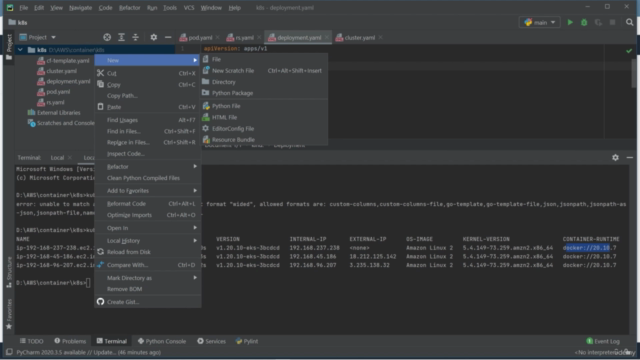
Task: Click Collapse All icon in Project panel
Action: pyautogui.click(x=136, y=38)
